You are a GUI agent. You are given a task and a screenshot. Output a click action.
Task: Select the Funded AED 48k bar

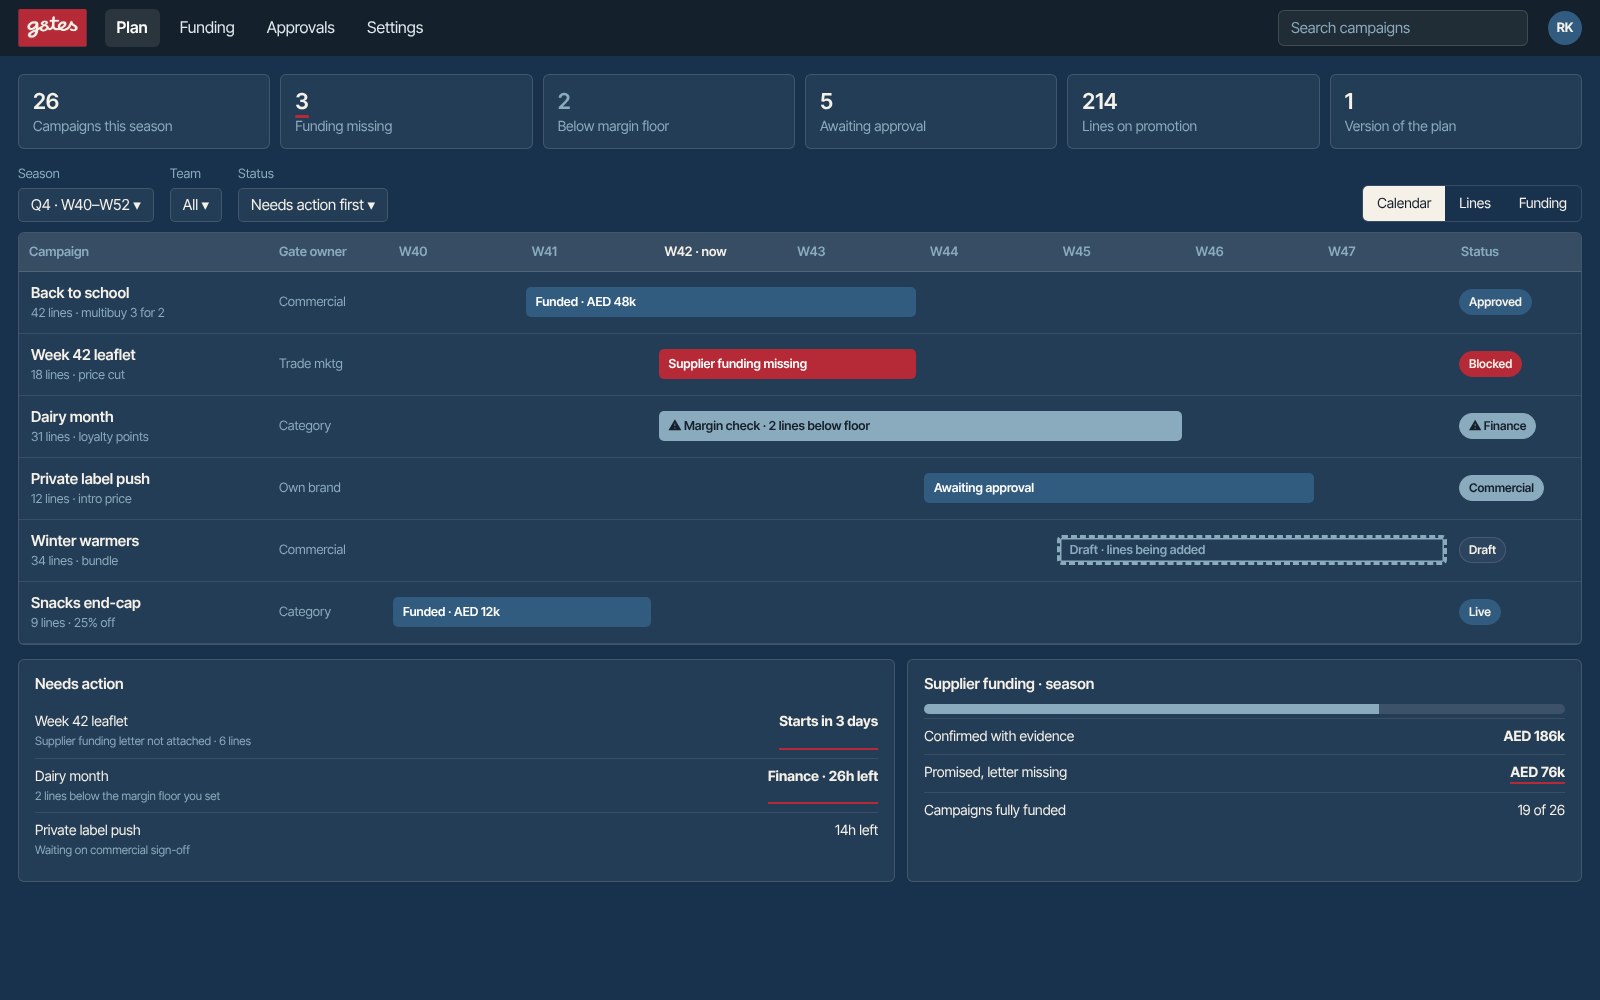[x=721, y=302]
